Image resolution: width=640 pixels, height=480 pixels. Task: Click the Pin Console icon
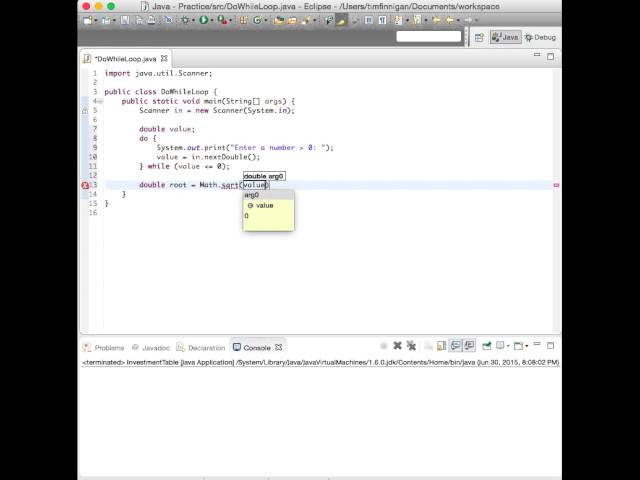coord(487,346)
